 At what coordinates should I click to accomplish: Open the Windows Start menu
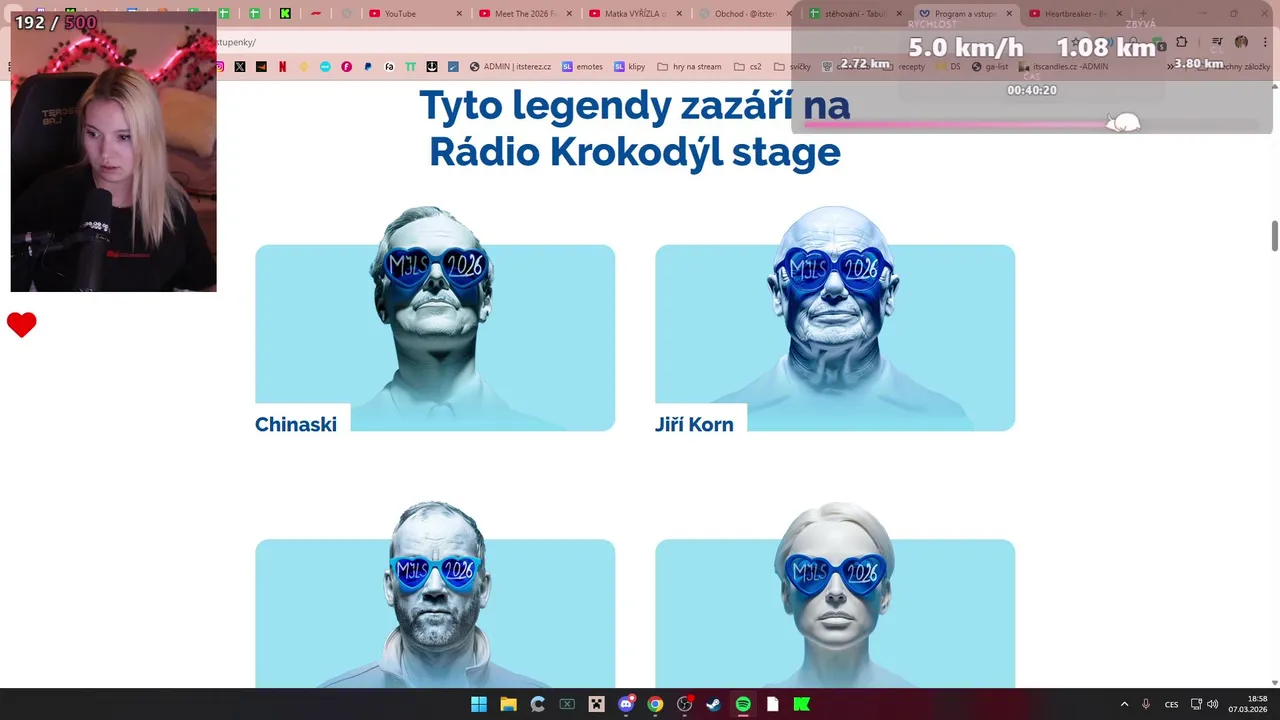[479, 704]
